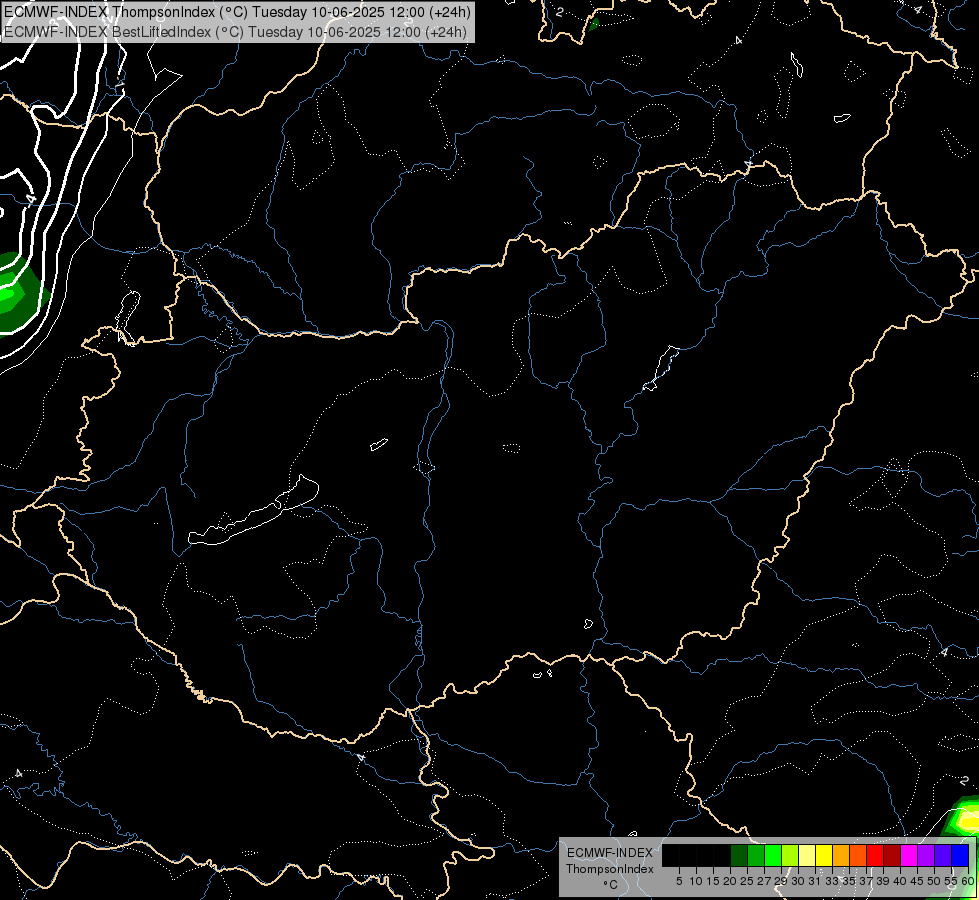Click the legend's ECMWF-INDEX label
Viewport: 979px width, 900px height.
pyautogui.click(x=610, y=853)
